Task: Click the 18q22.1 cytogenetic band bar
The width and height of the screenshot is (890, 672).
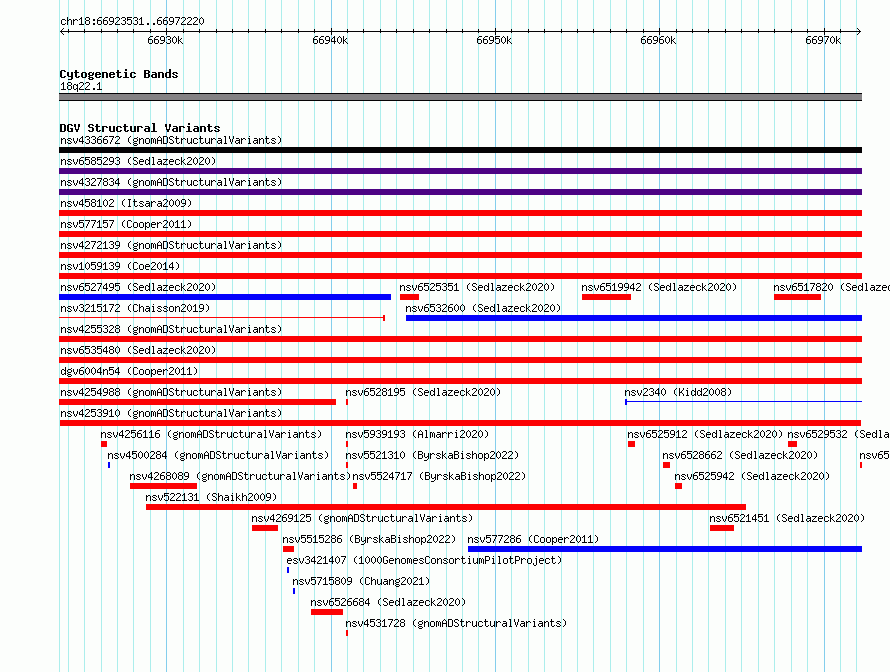Action: 460,97
